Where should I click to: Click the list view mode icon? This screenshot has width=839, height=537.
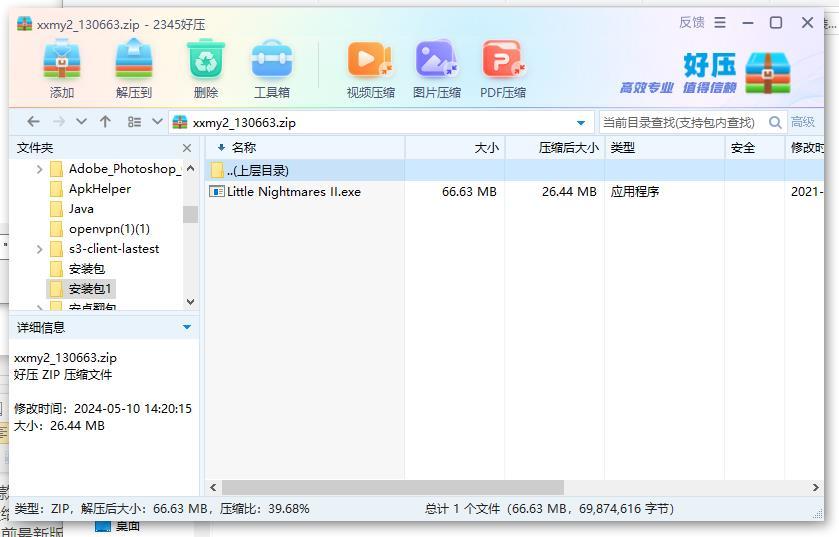coord(134,122)
